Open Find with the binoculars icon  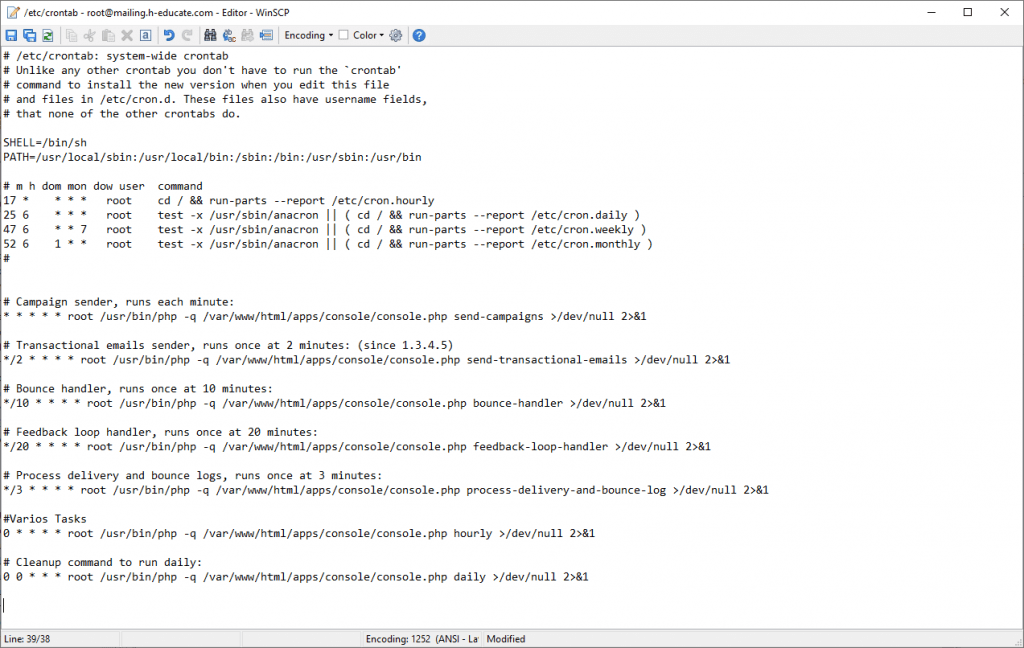[x=210, y=35]
